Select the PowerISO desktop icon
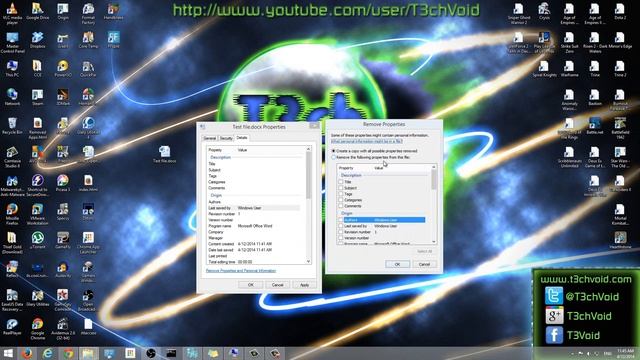 pyautogui.click(x=63, y=69)
